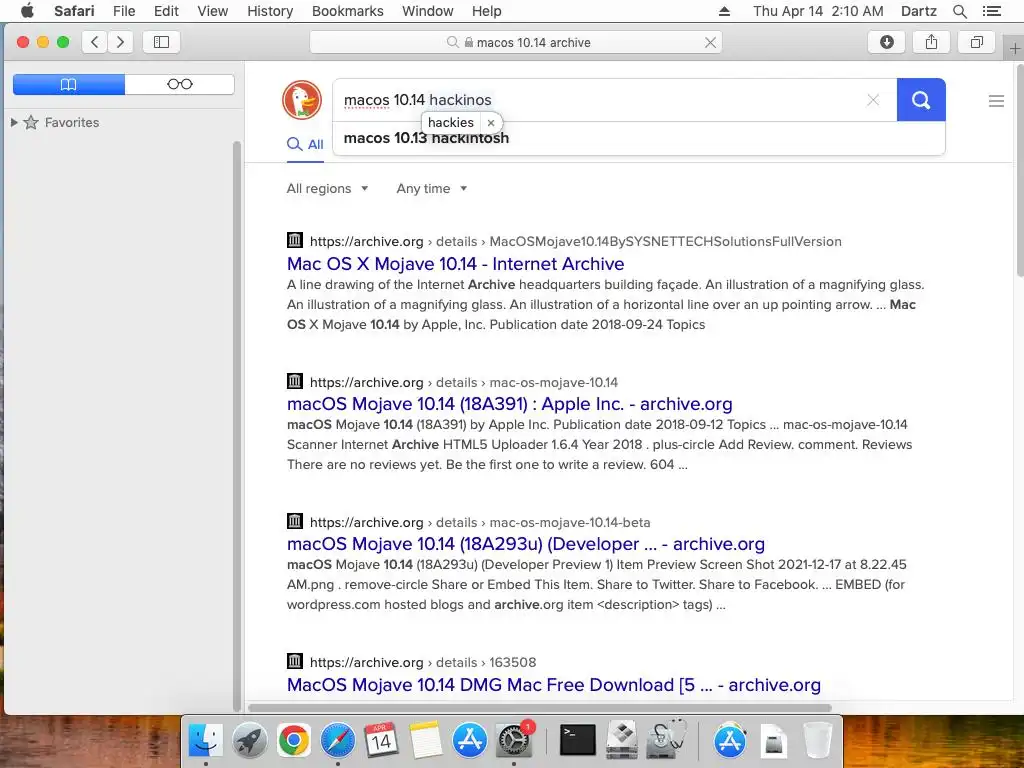The image size is (1024, 768).
Task: Open a new tab with plus button
Action: [1014, 49]
